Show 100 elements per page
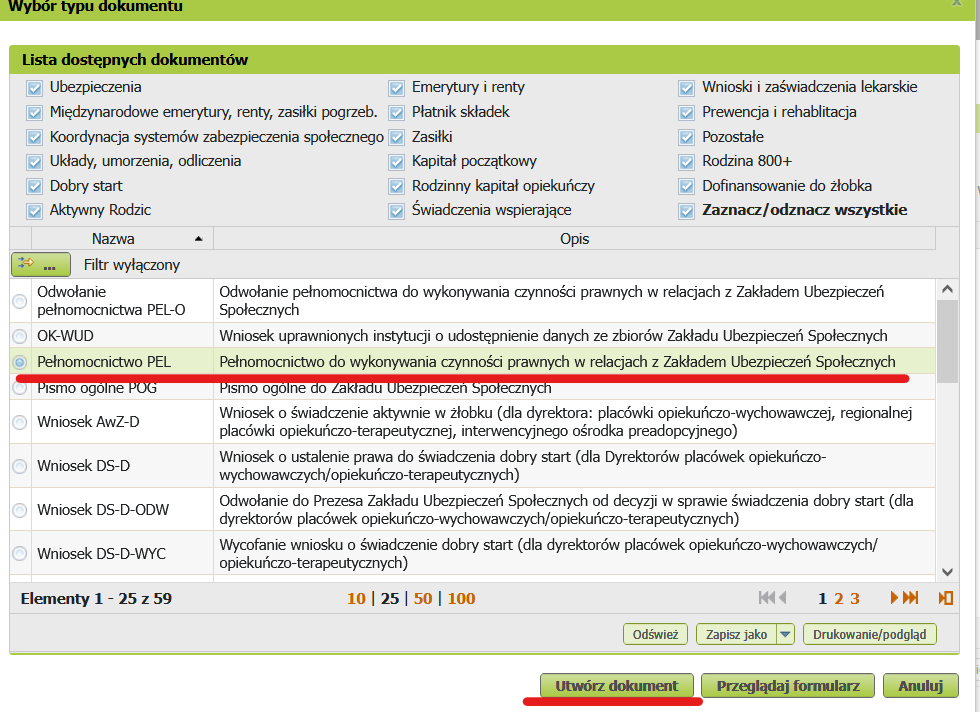Image resolution: width=980 pixels, height=712 pixels. (x=461, y=598)
